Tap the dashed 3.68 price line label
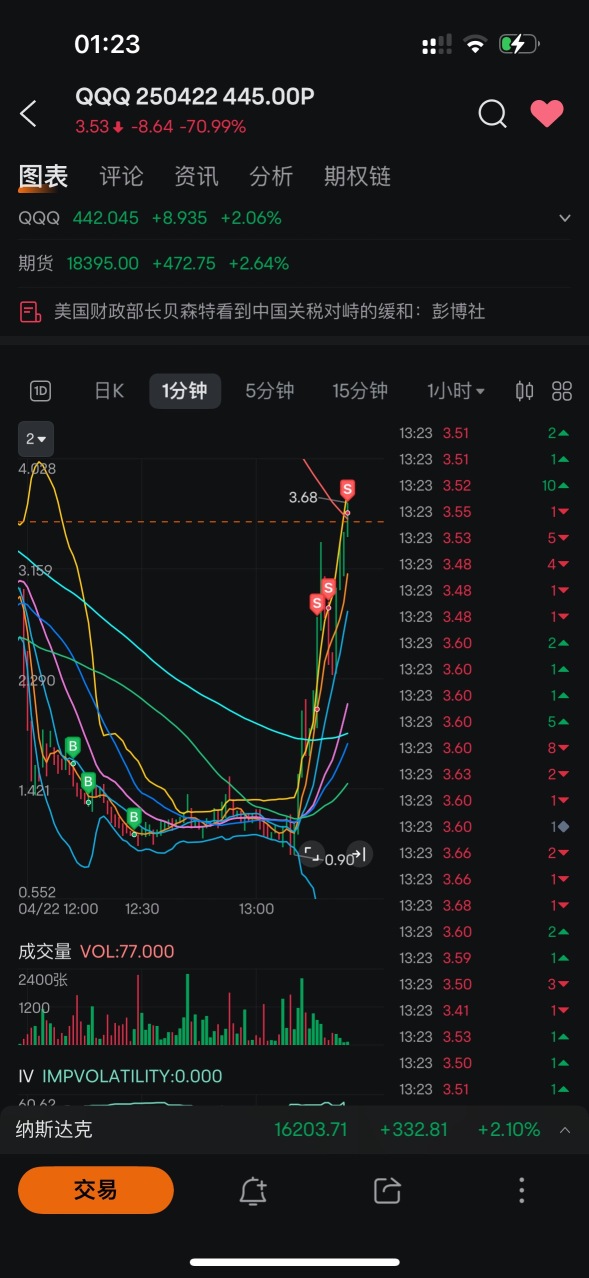The width and height of the screenshot is (589, 1278). click(302, 497)
